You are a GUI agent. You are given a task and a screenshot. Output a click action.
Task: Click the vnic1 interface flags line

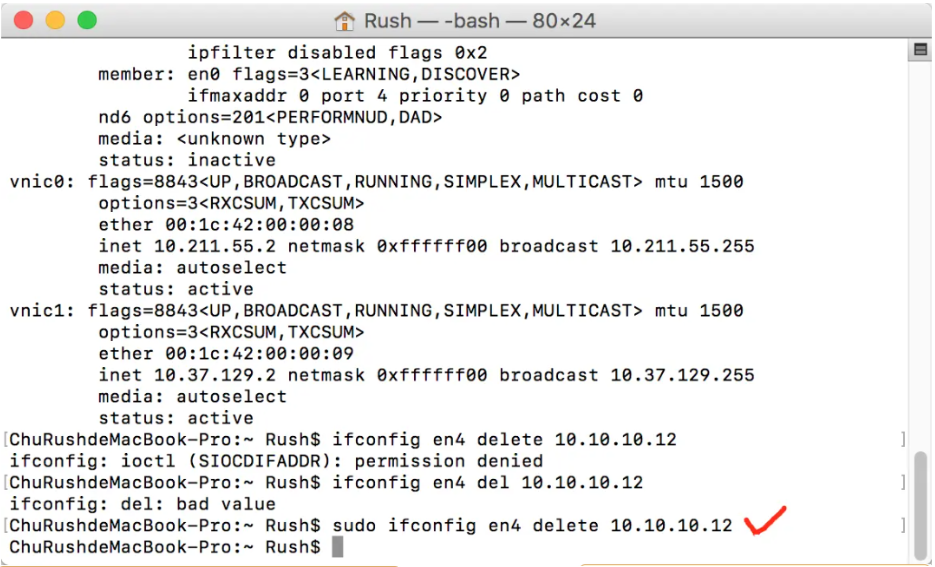376,311
